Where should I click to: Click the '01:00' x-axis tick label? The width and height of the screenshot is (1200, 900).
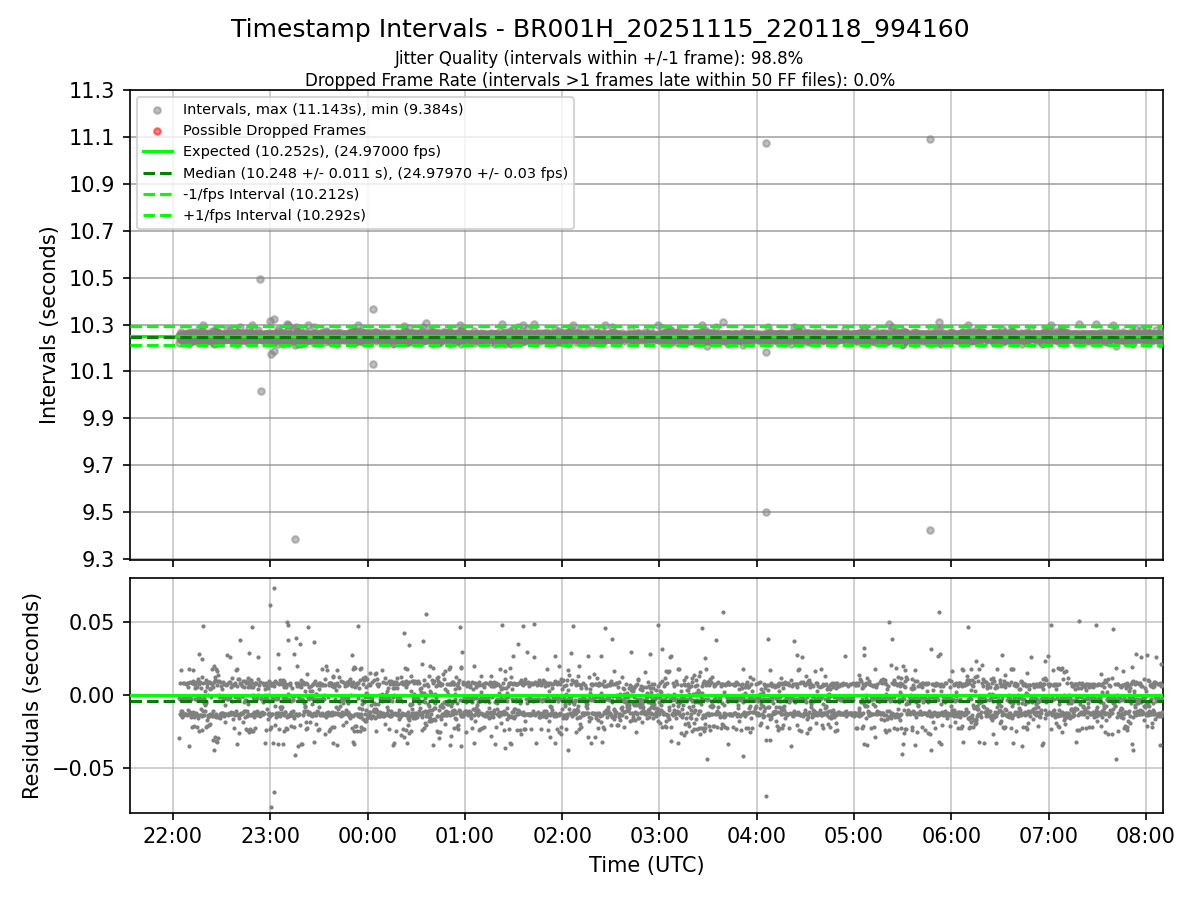[x=464, y=834]
